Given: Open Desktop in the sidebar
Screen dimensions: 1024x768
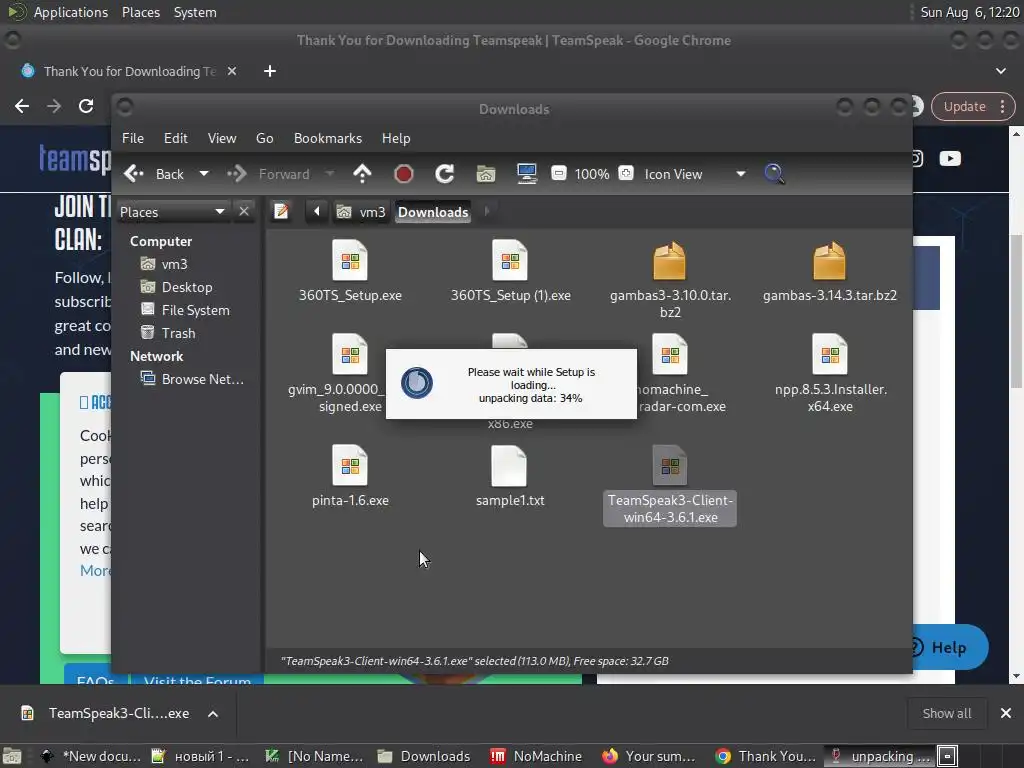Looking at the screenshot, I should pos(176,287).
